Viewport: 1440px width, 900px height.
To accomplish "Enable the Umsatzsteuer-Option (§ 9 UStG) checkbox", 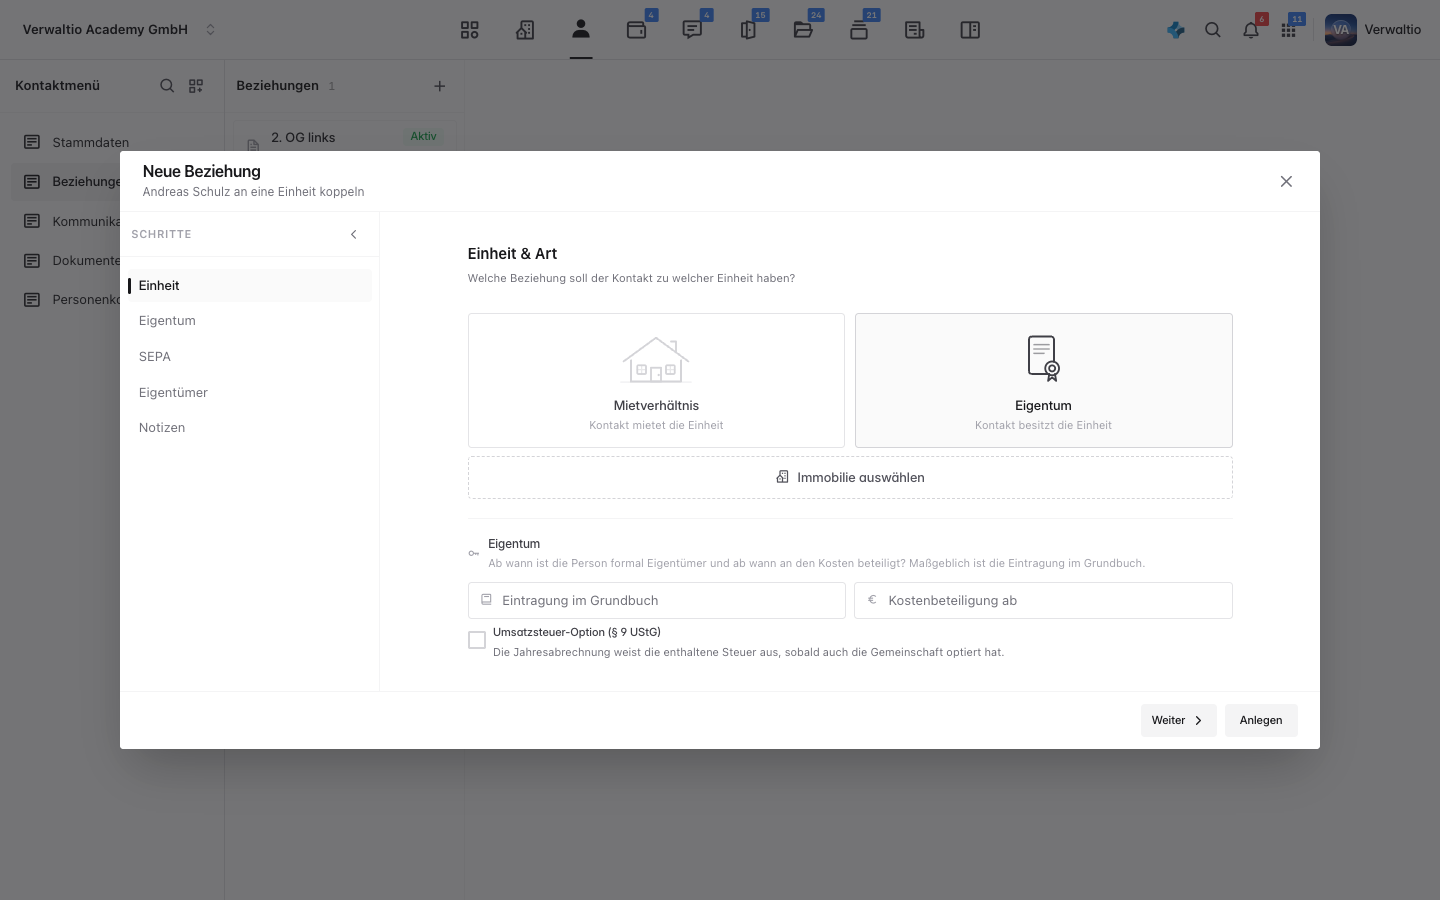I will [x=477, y=640].
